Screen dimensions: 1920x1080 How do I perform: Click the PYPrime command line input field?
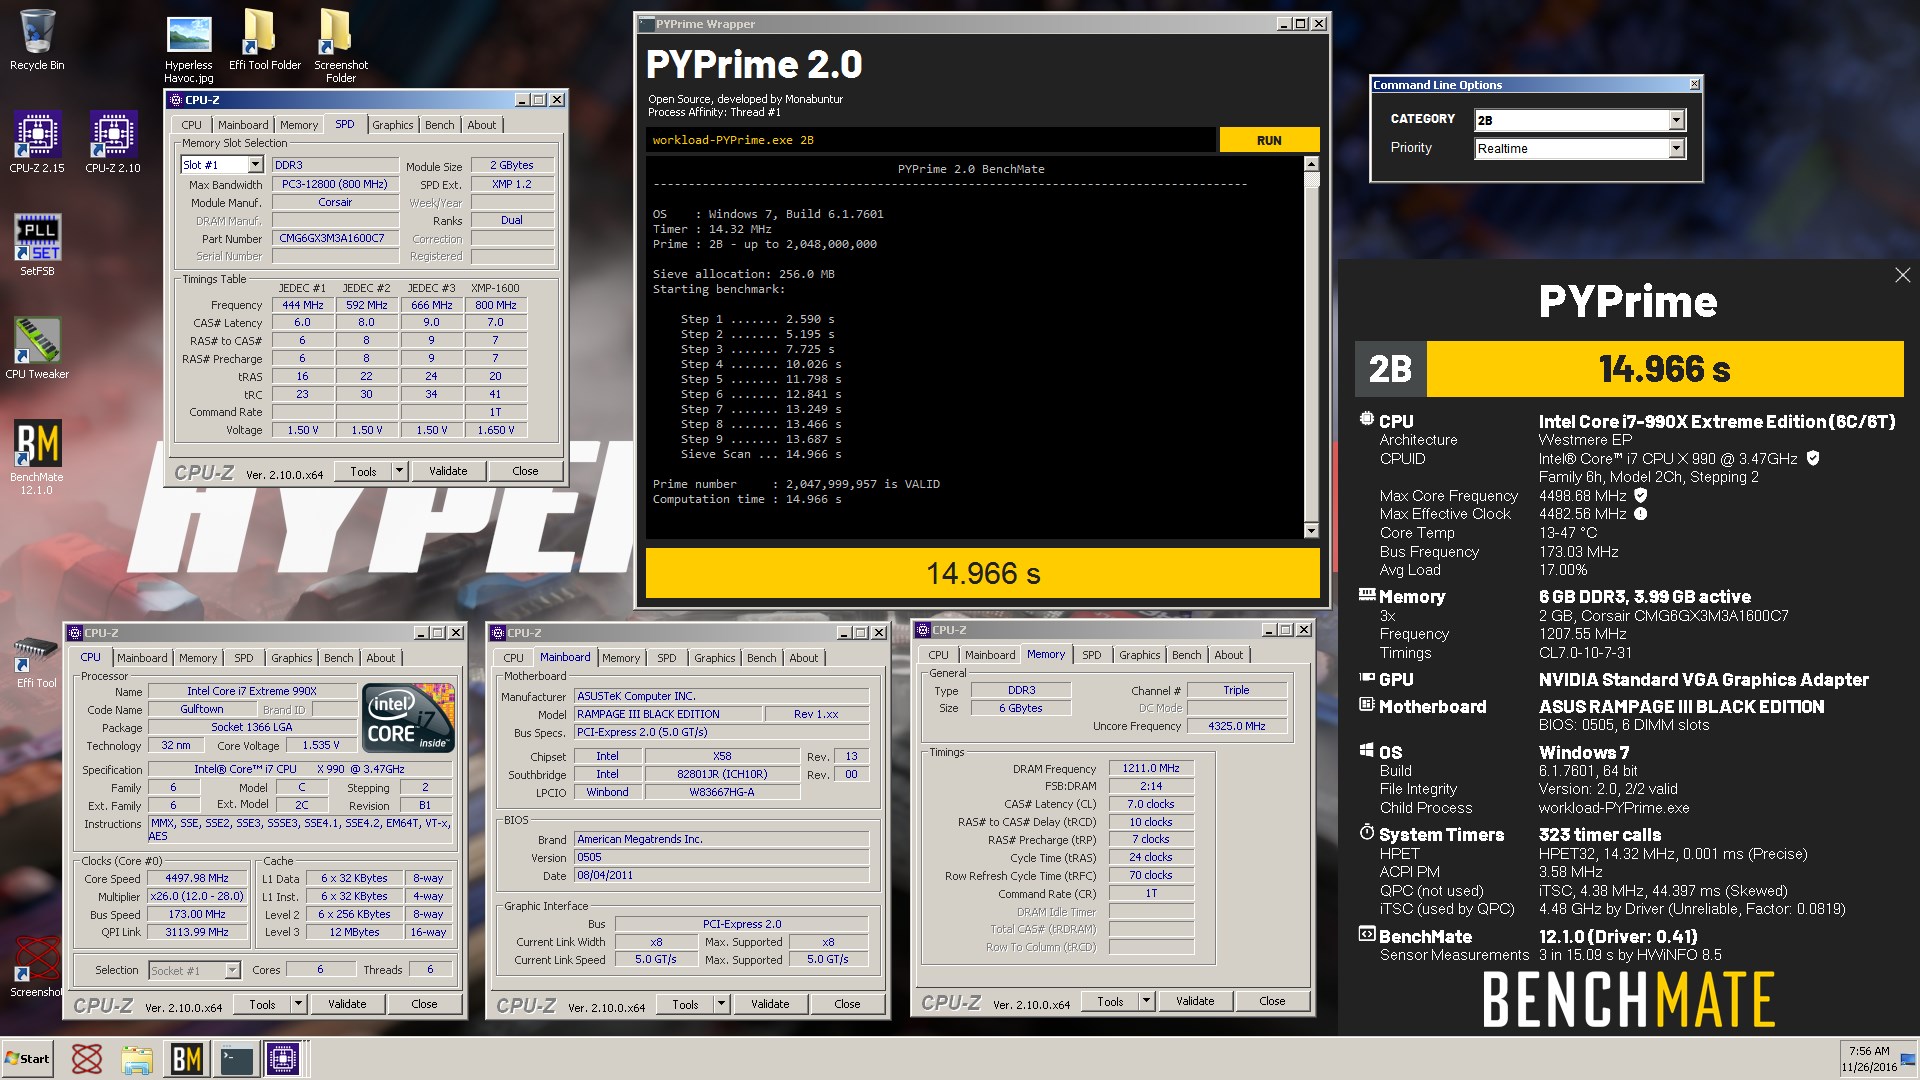[931, 140]
